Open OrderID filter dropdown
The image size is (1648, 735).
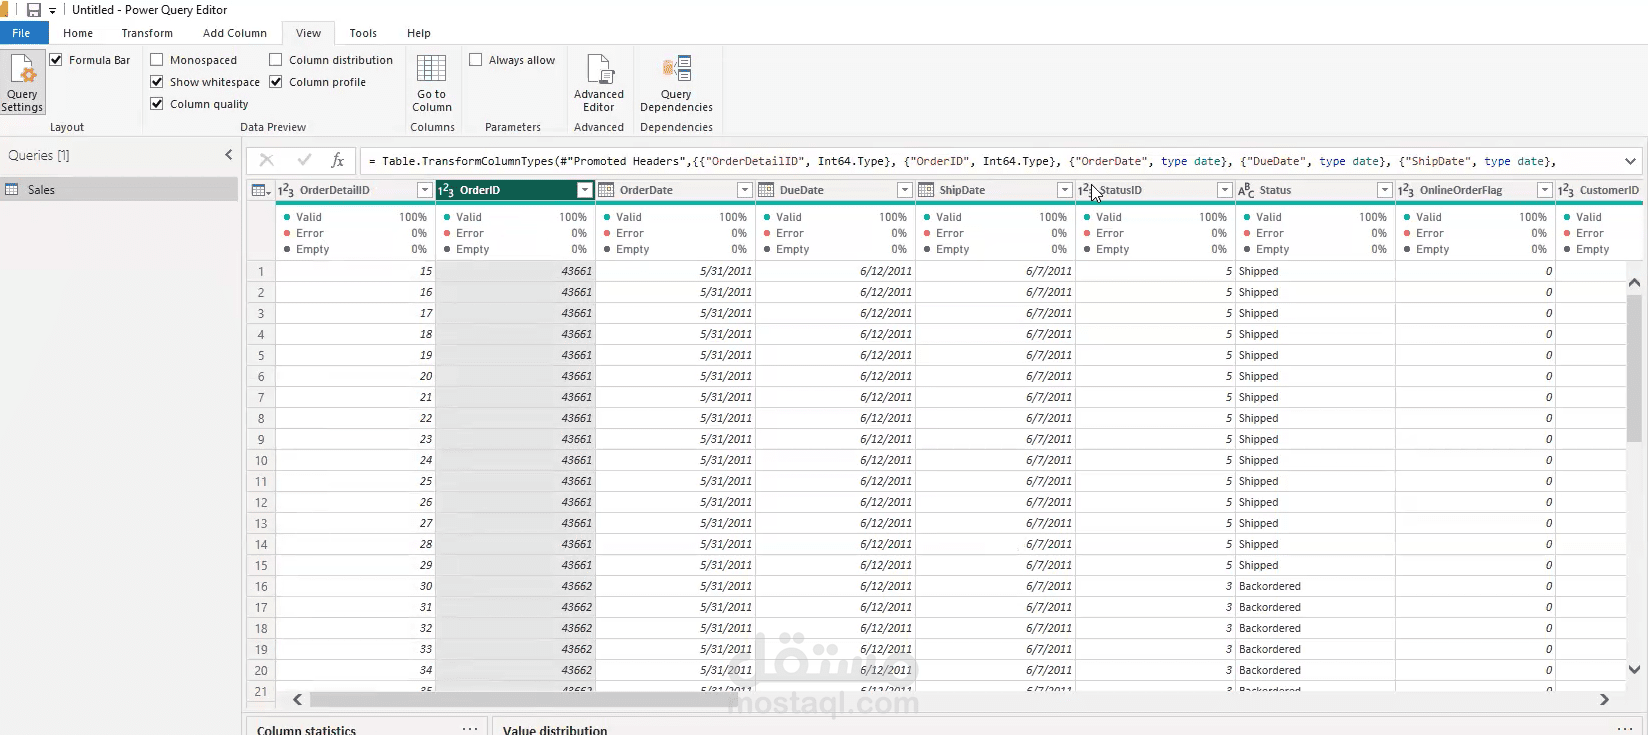584,190
